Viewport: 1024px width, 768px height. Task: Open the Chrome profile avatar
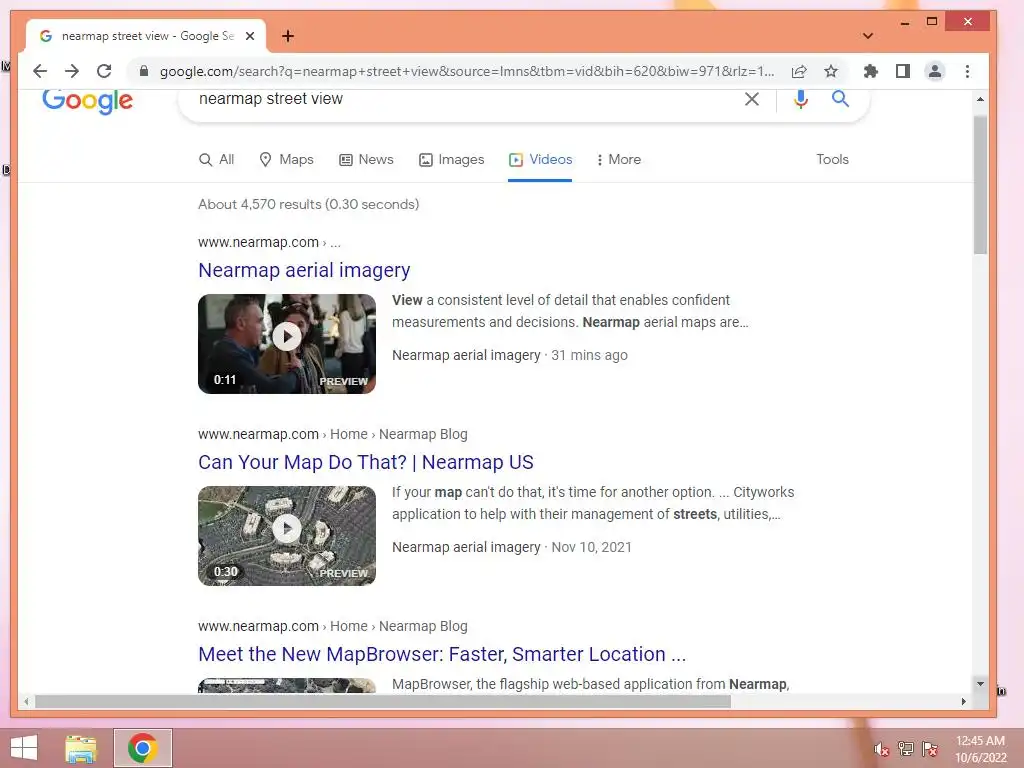coord(935,71)
